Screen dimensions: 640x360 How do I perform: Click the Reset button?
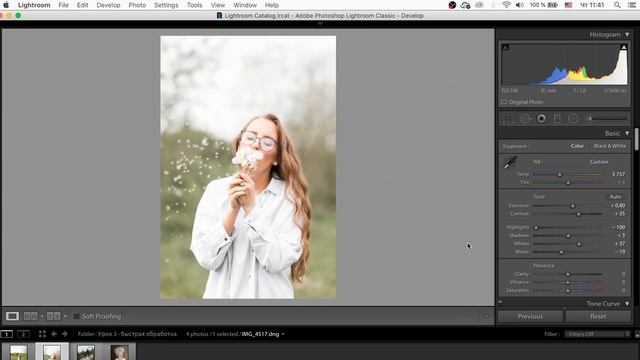point(598,316)
